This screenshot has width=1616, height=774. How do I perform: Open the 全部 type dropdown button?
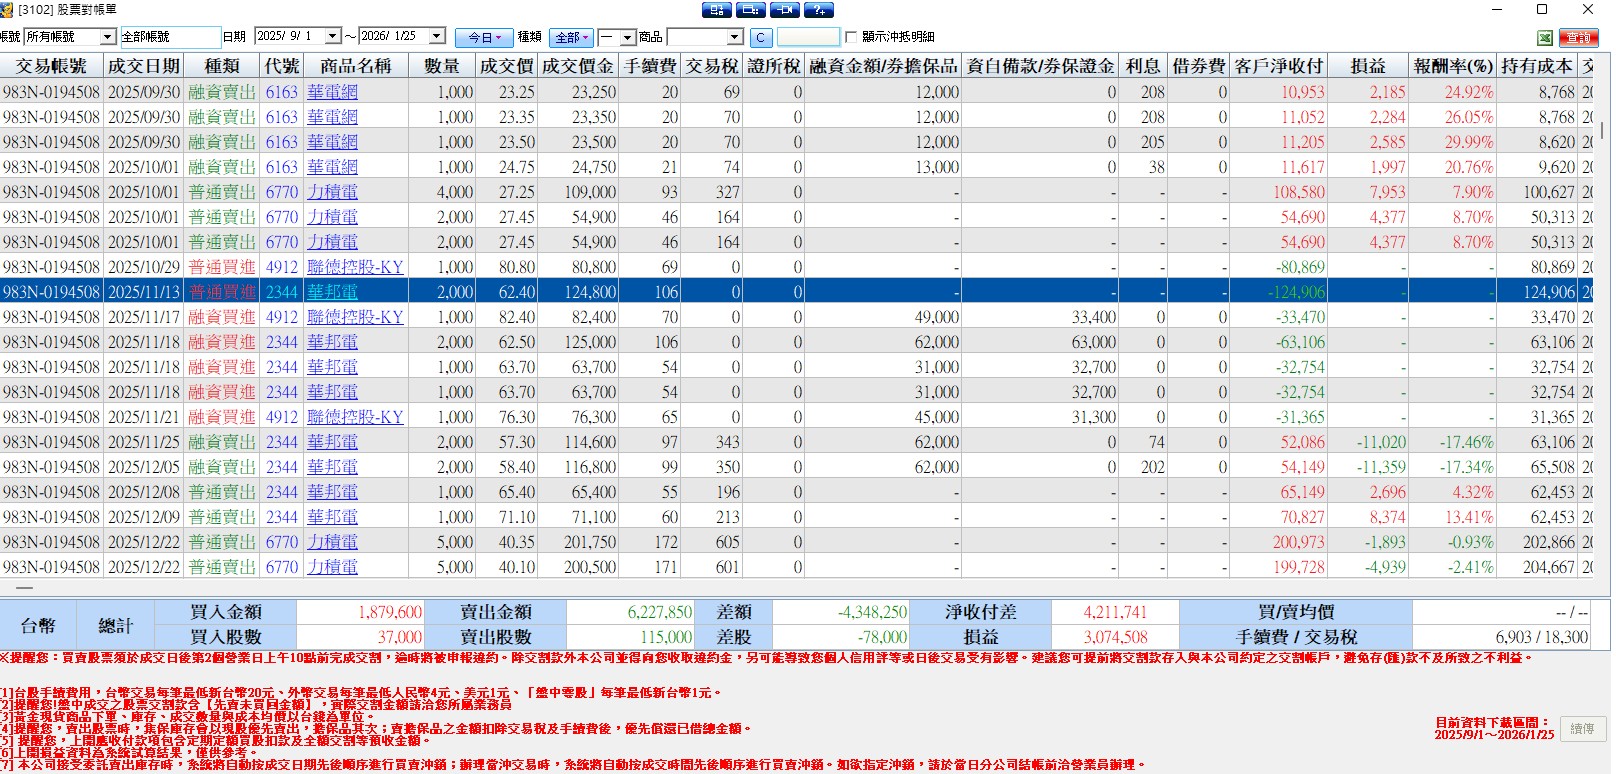click(x=572, y=37)
